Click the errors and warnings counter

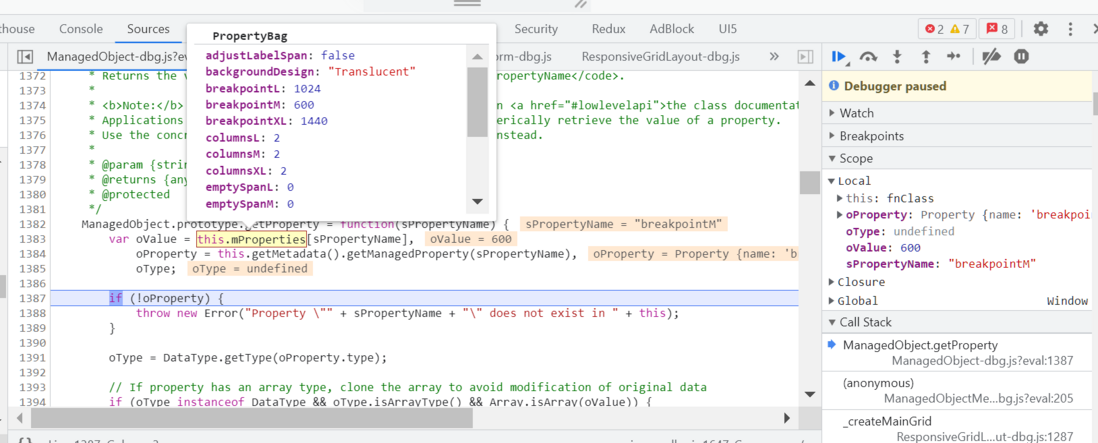pos(946,29)
